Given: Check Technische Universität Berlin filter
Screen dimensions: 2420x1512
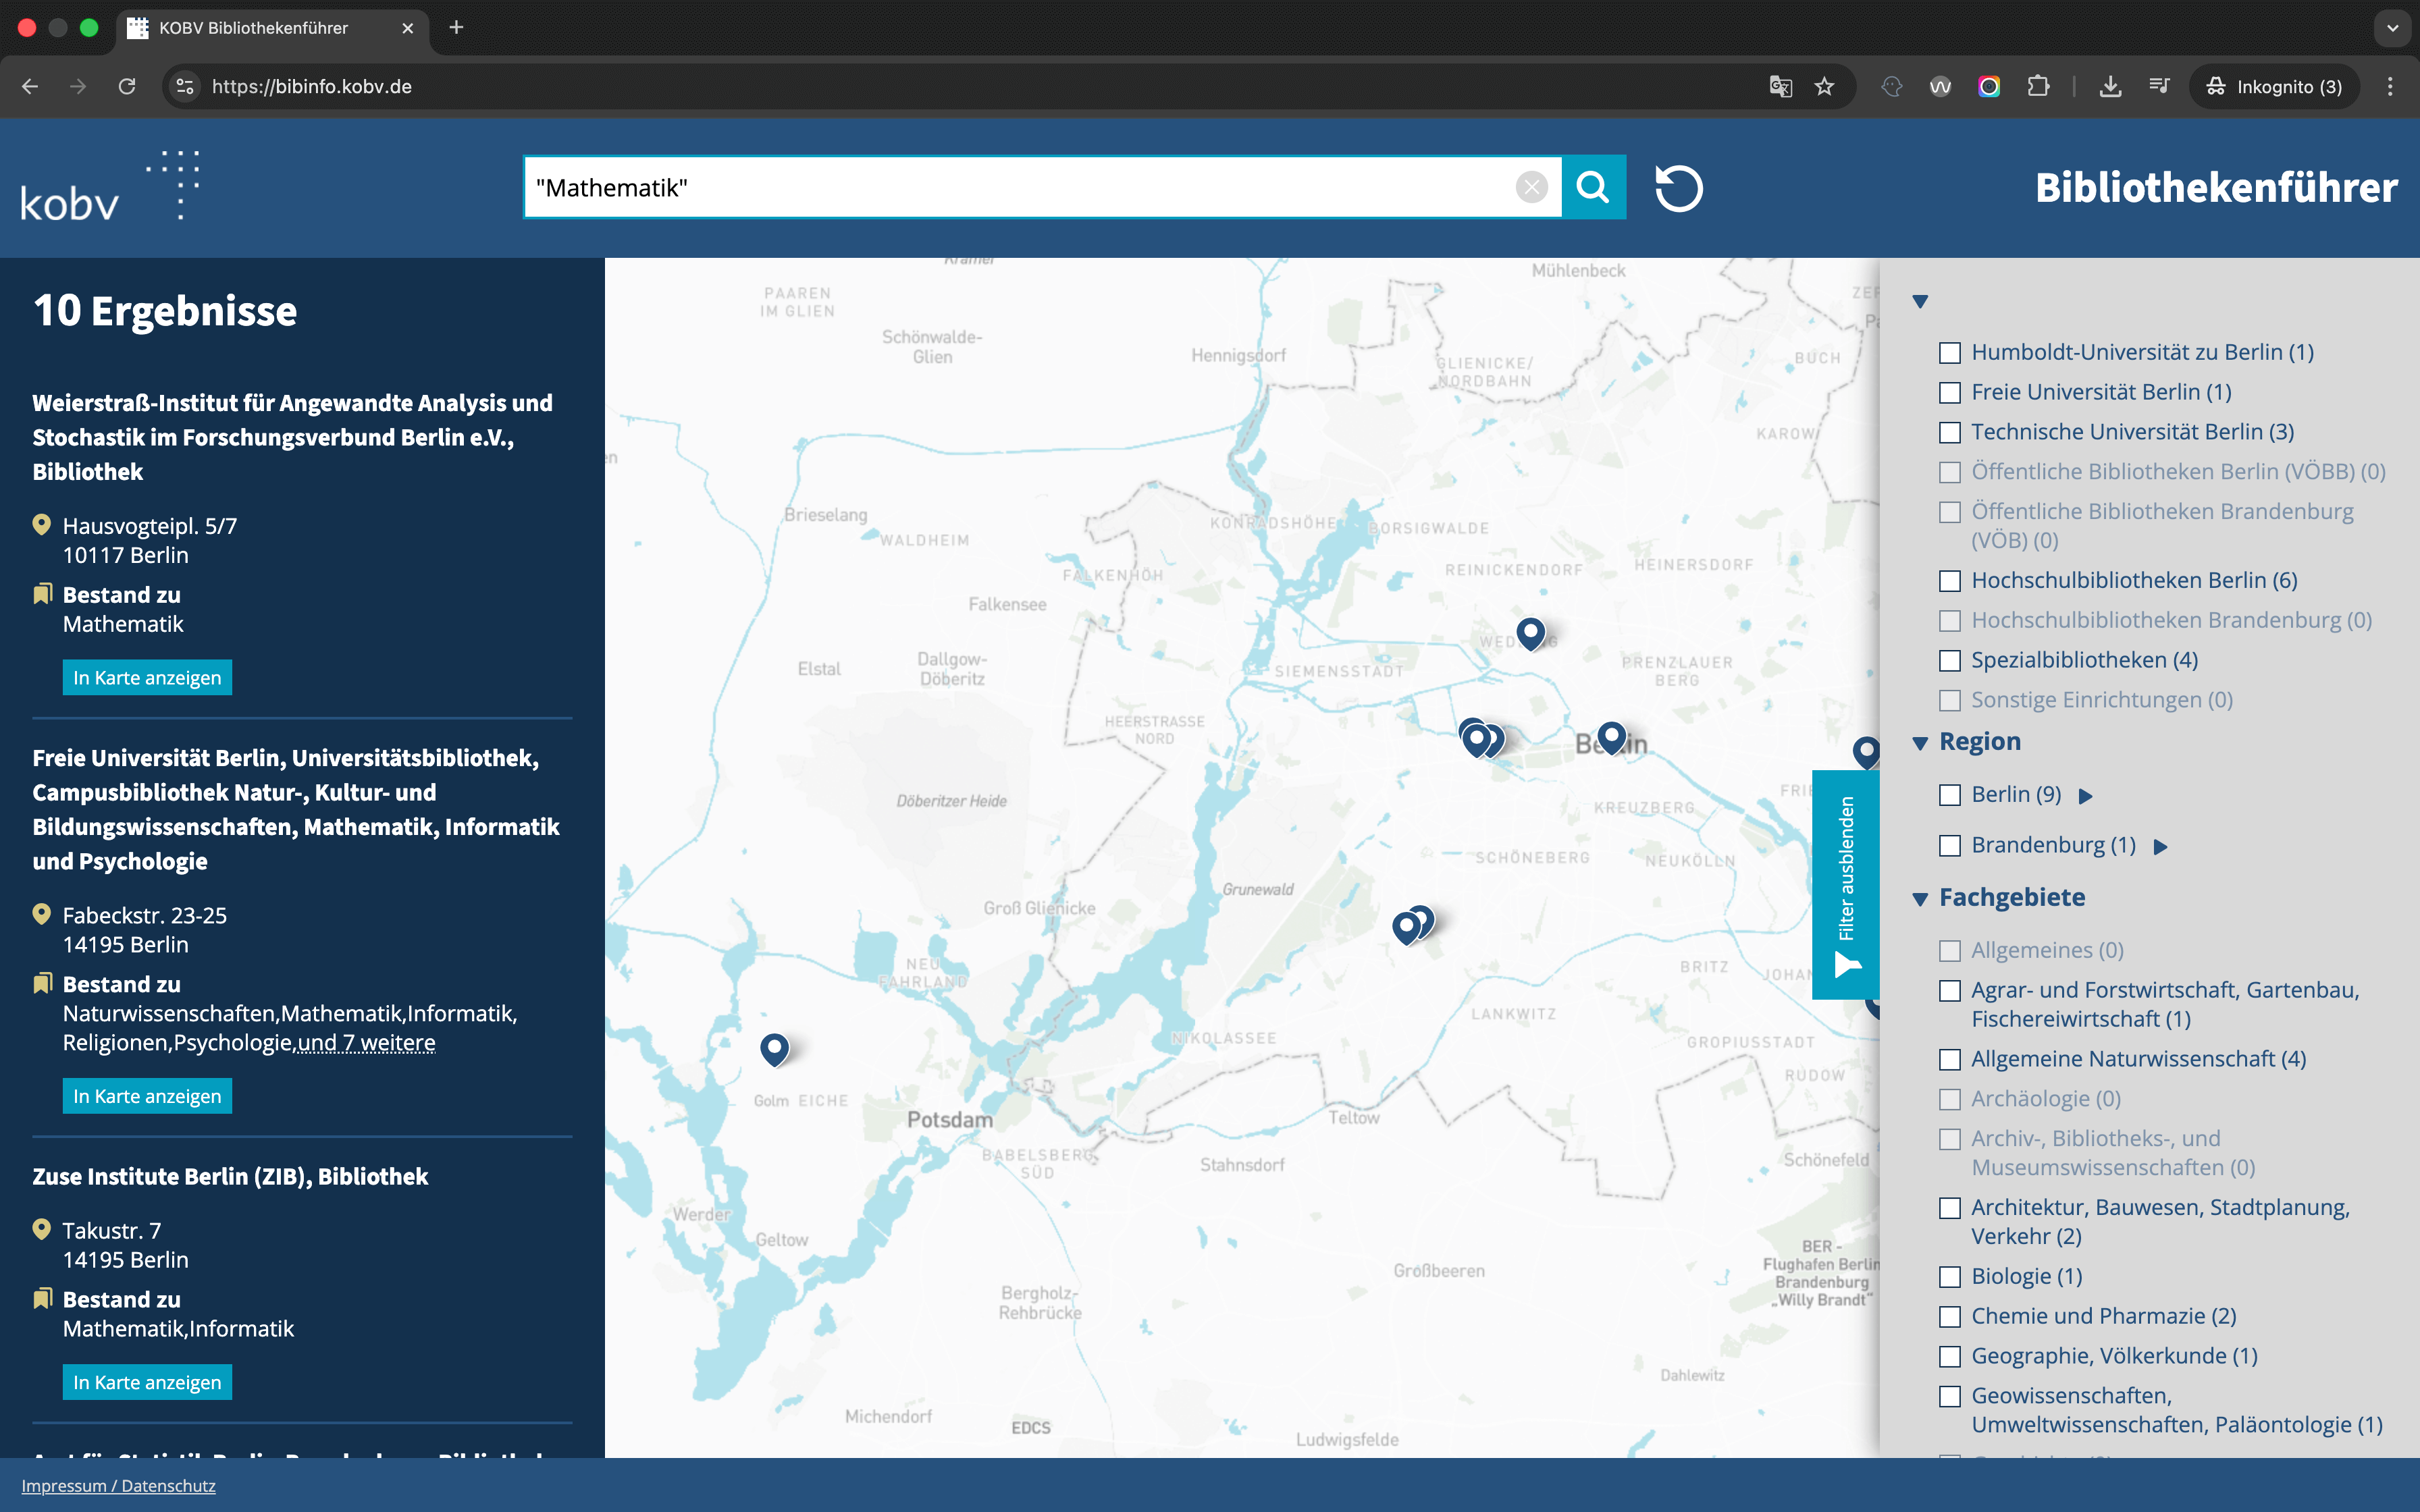Looking at the screenshot, I should point(1950,433).
